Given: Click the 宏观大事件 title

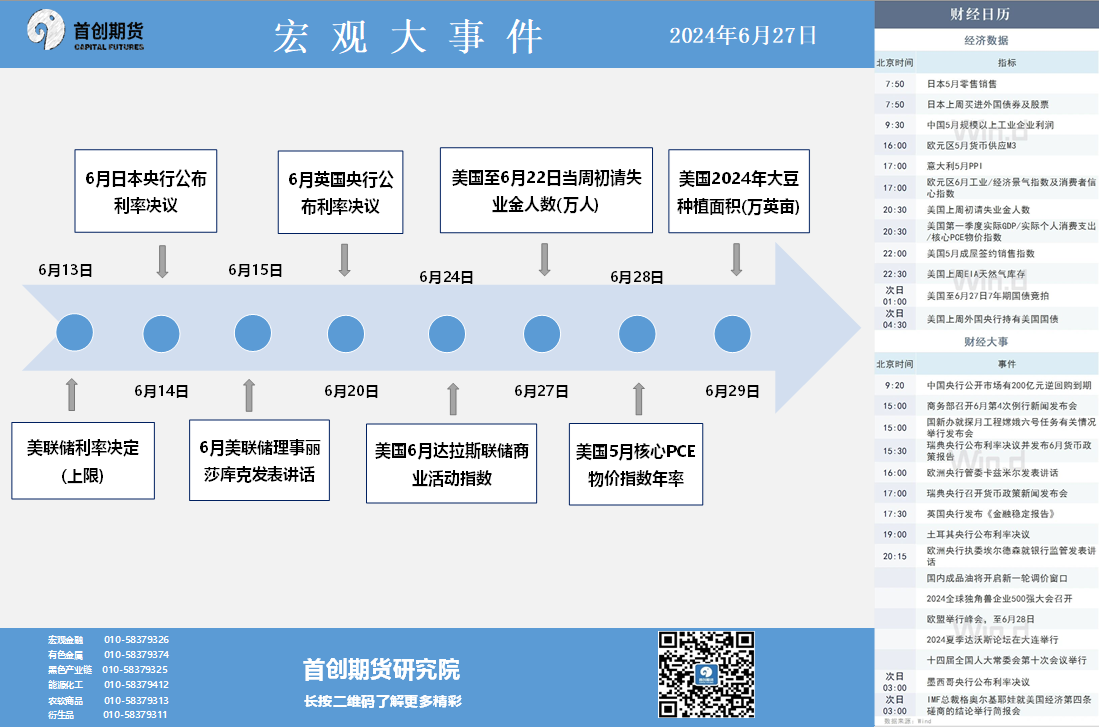Looking at the screenshot, I should point(408,36).
